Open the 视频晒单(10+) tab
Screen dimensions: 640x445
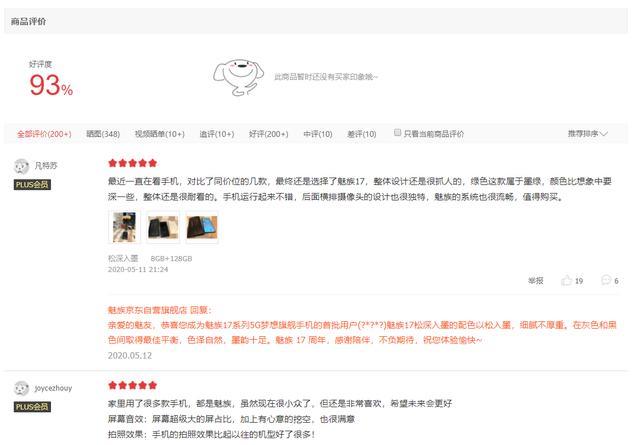tap(160, 134)
